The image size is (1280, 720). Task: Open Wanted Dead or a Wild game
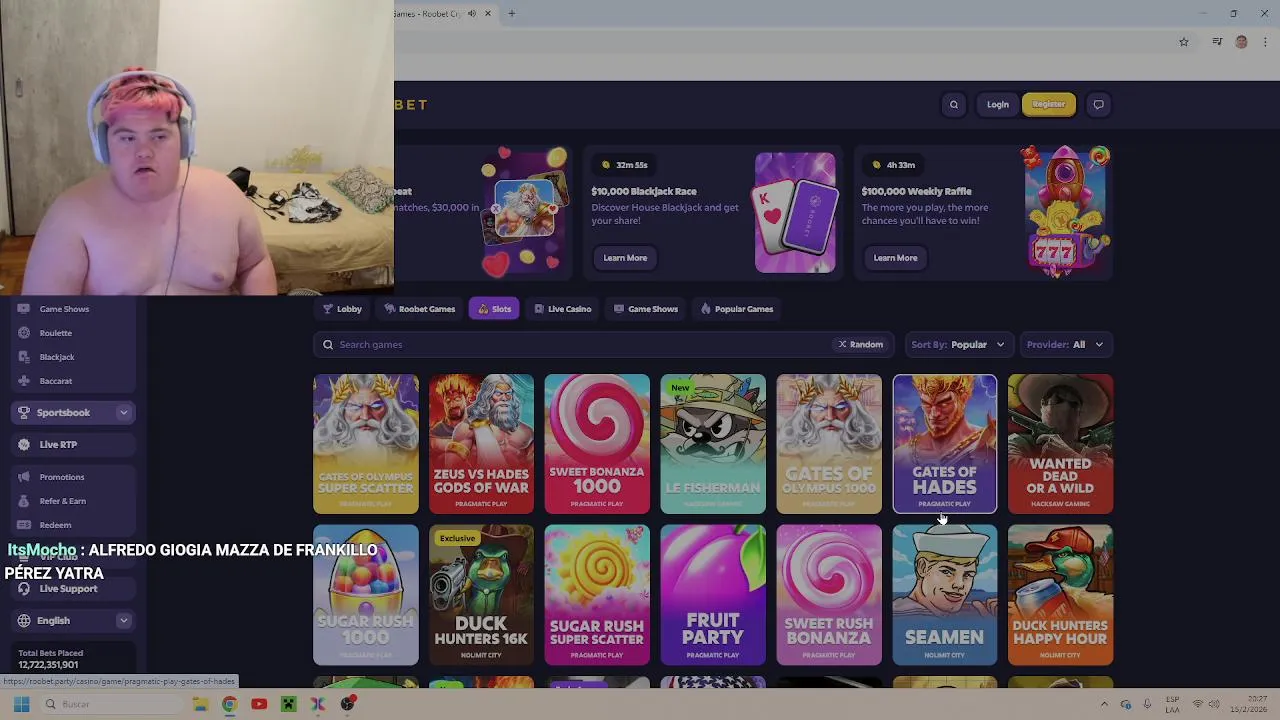coord(1060,444)
